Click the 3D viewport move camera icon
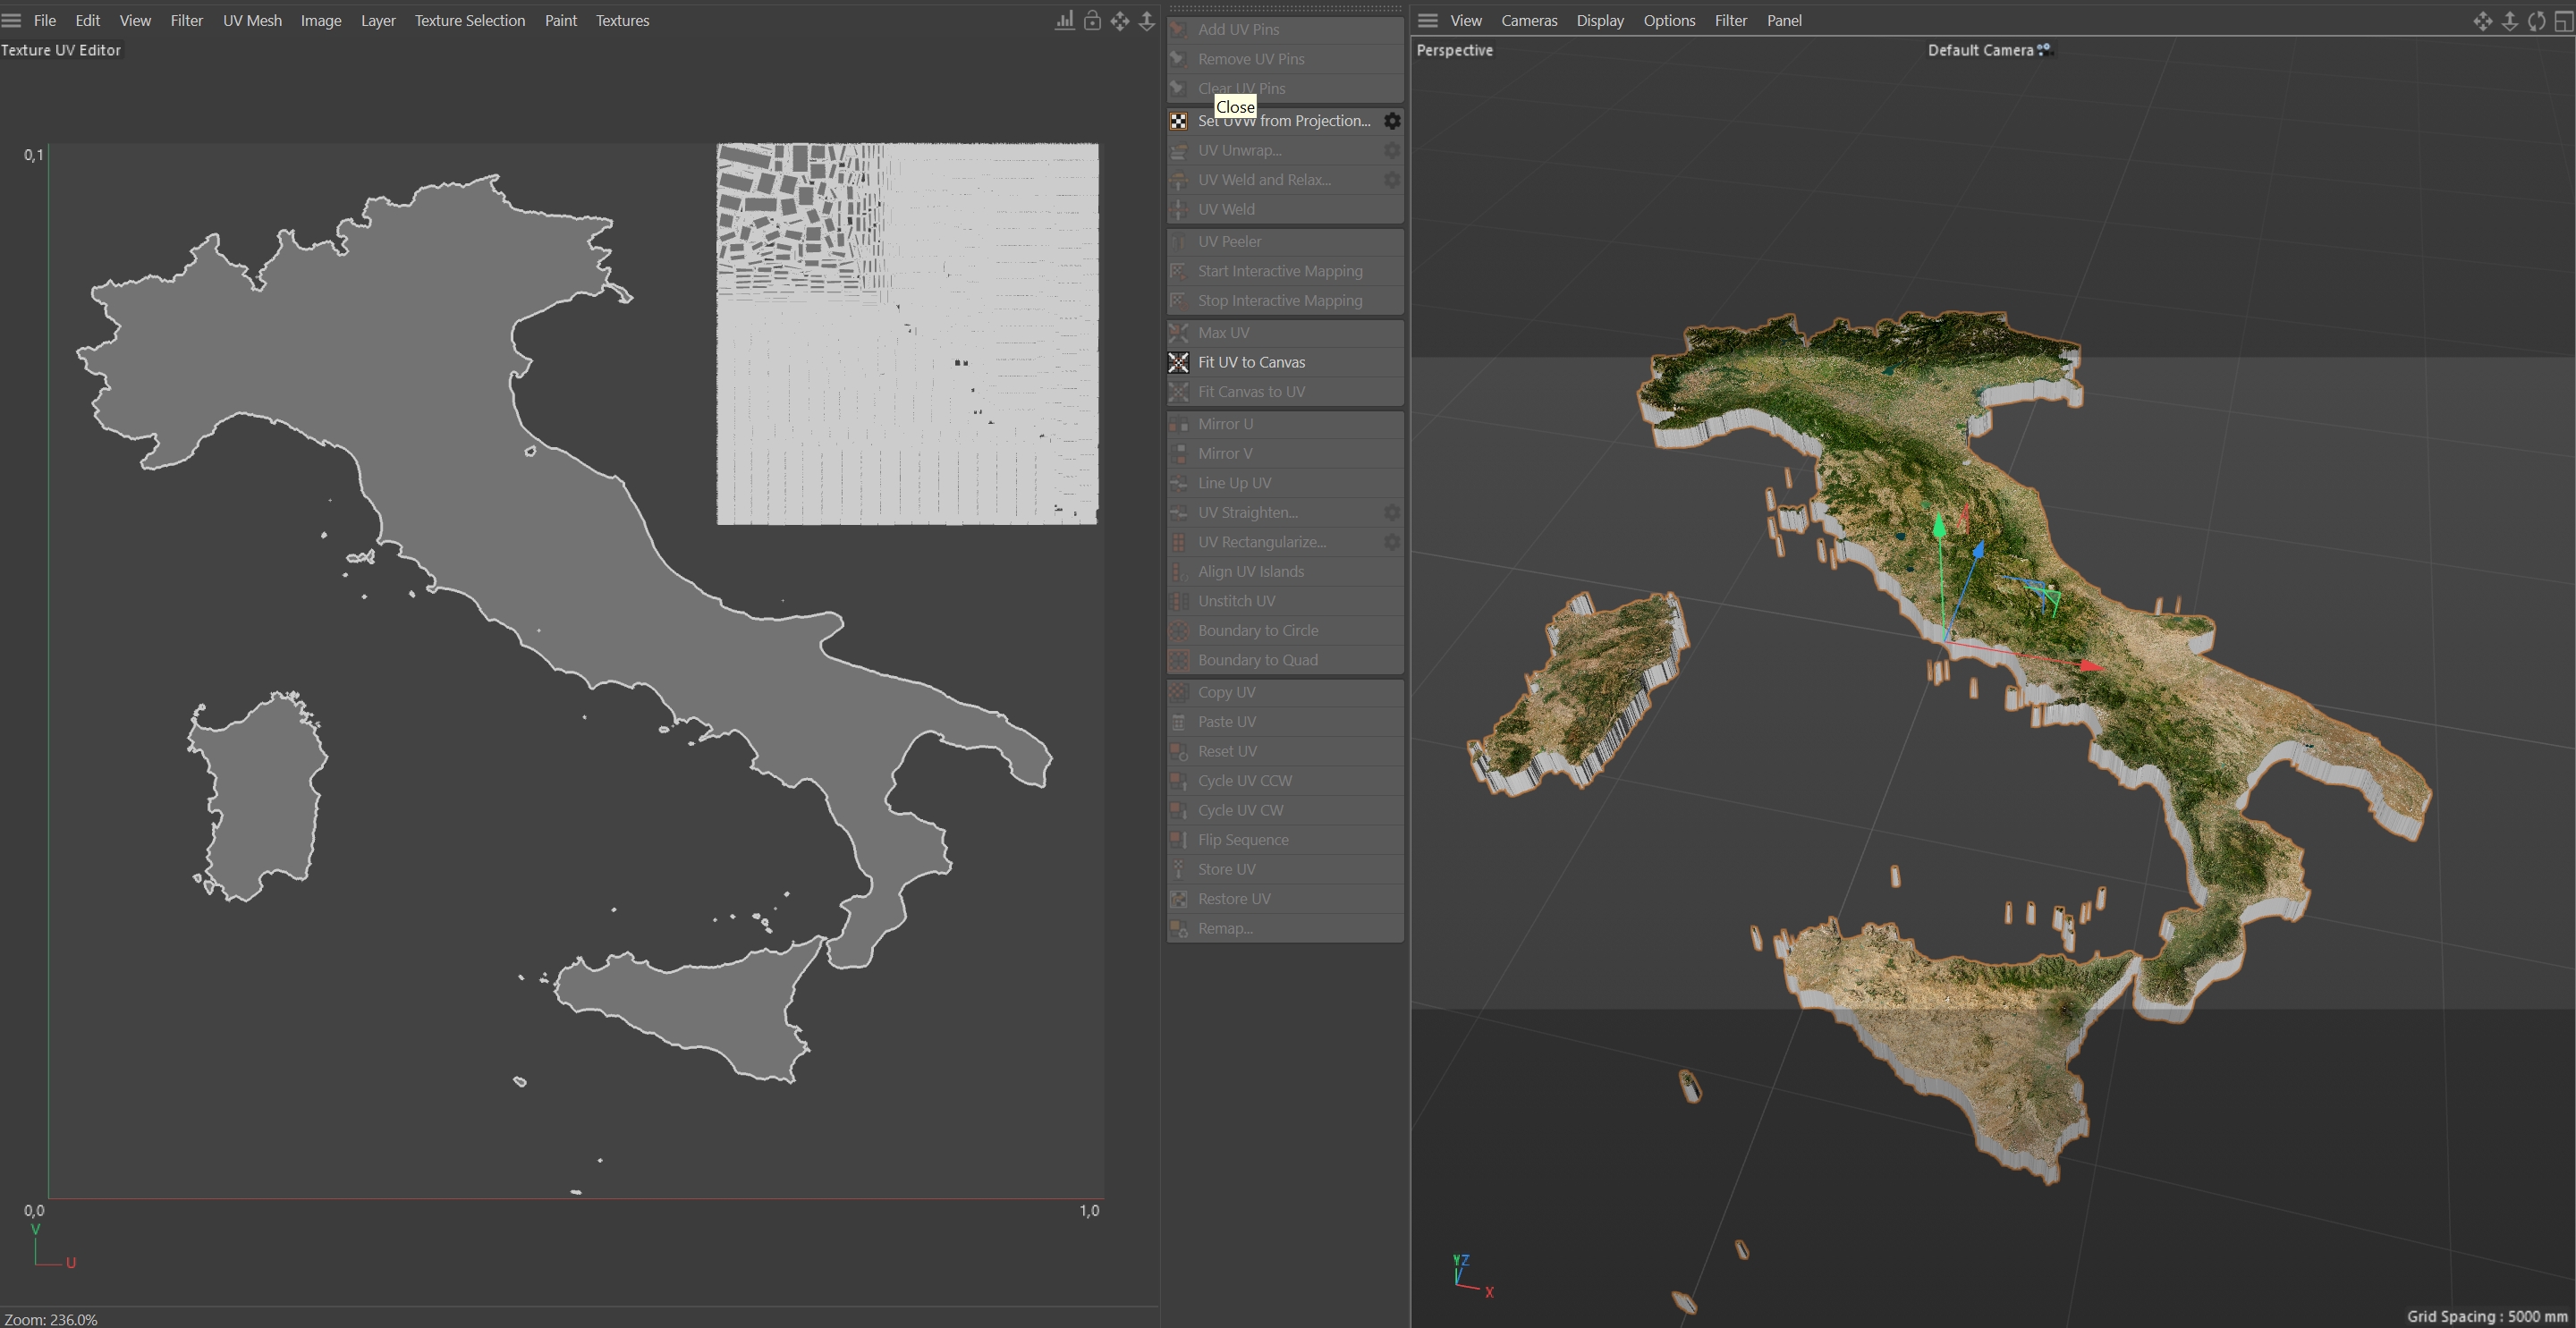Viewport: 2576px width, 1328px height. 2482,21
